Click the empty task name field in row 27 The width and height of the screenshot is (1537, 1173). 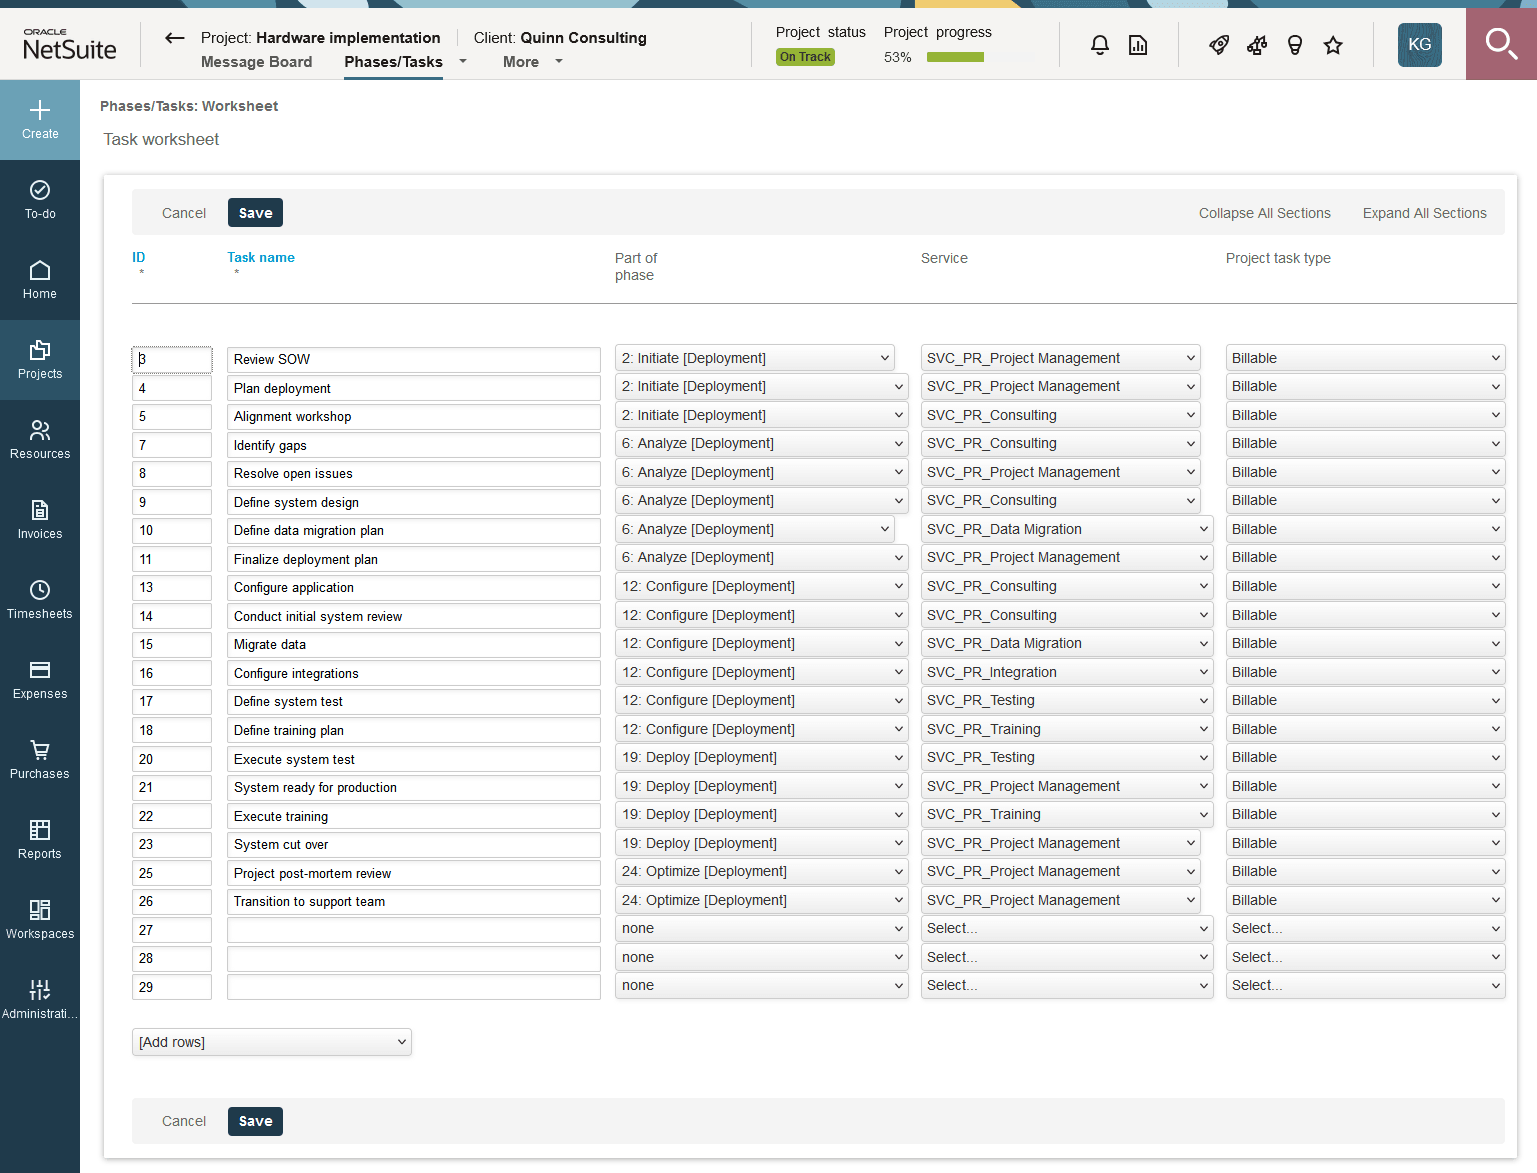[414, 930]
